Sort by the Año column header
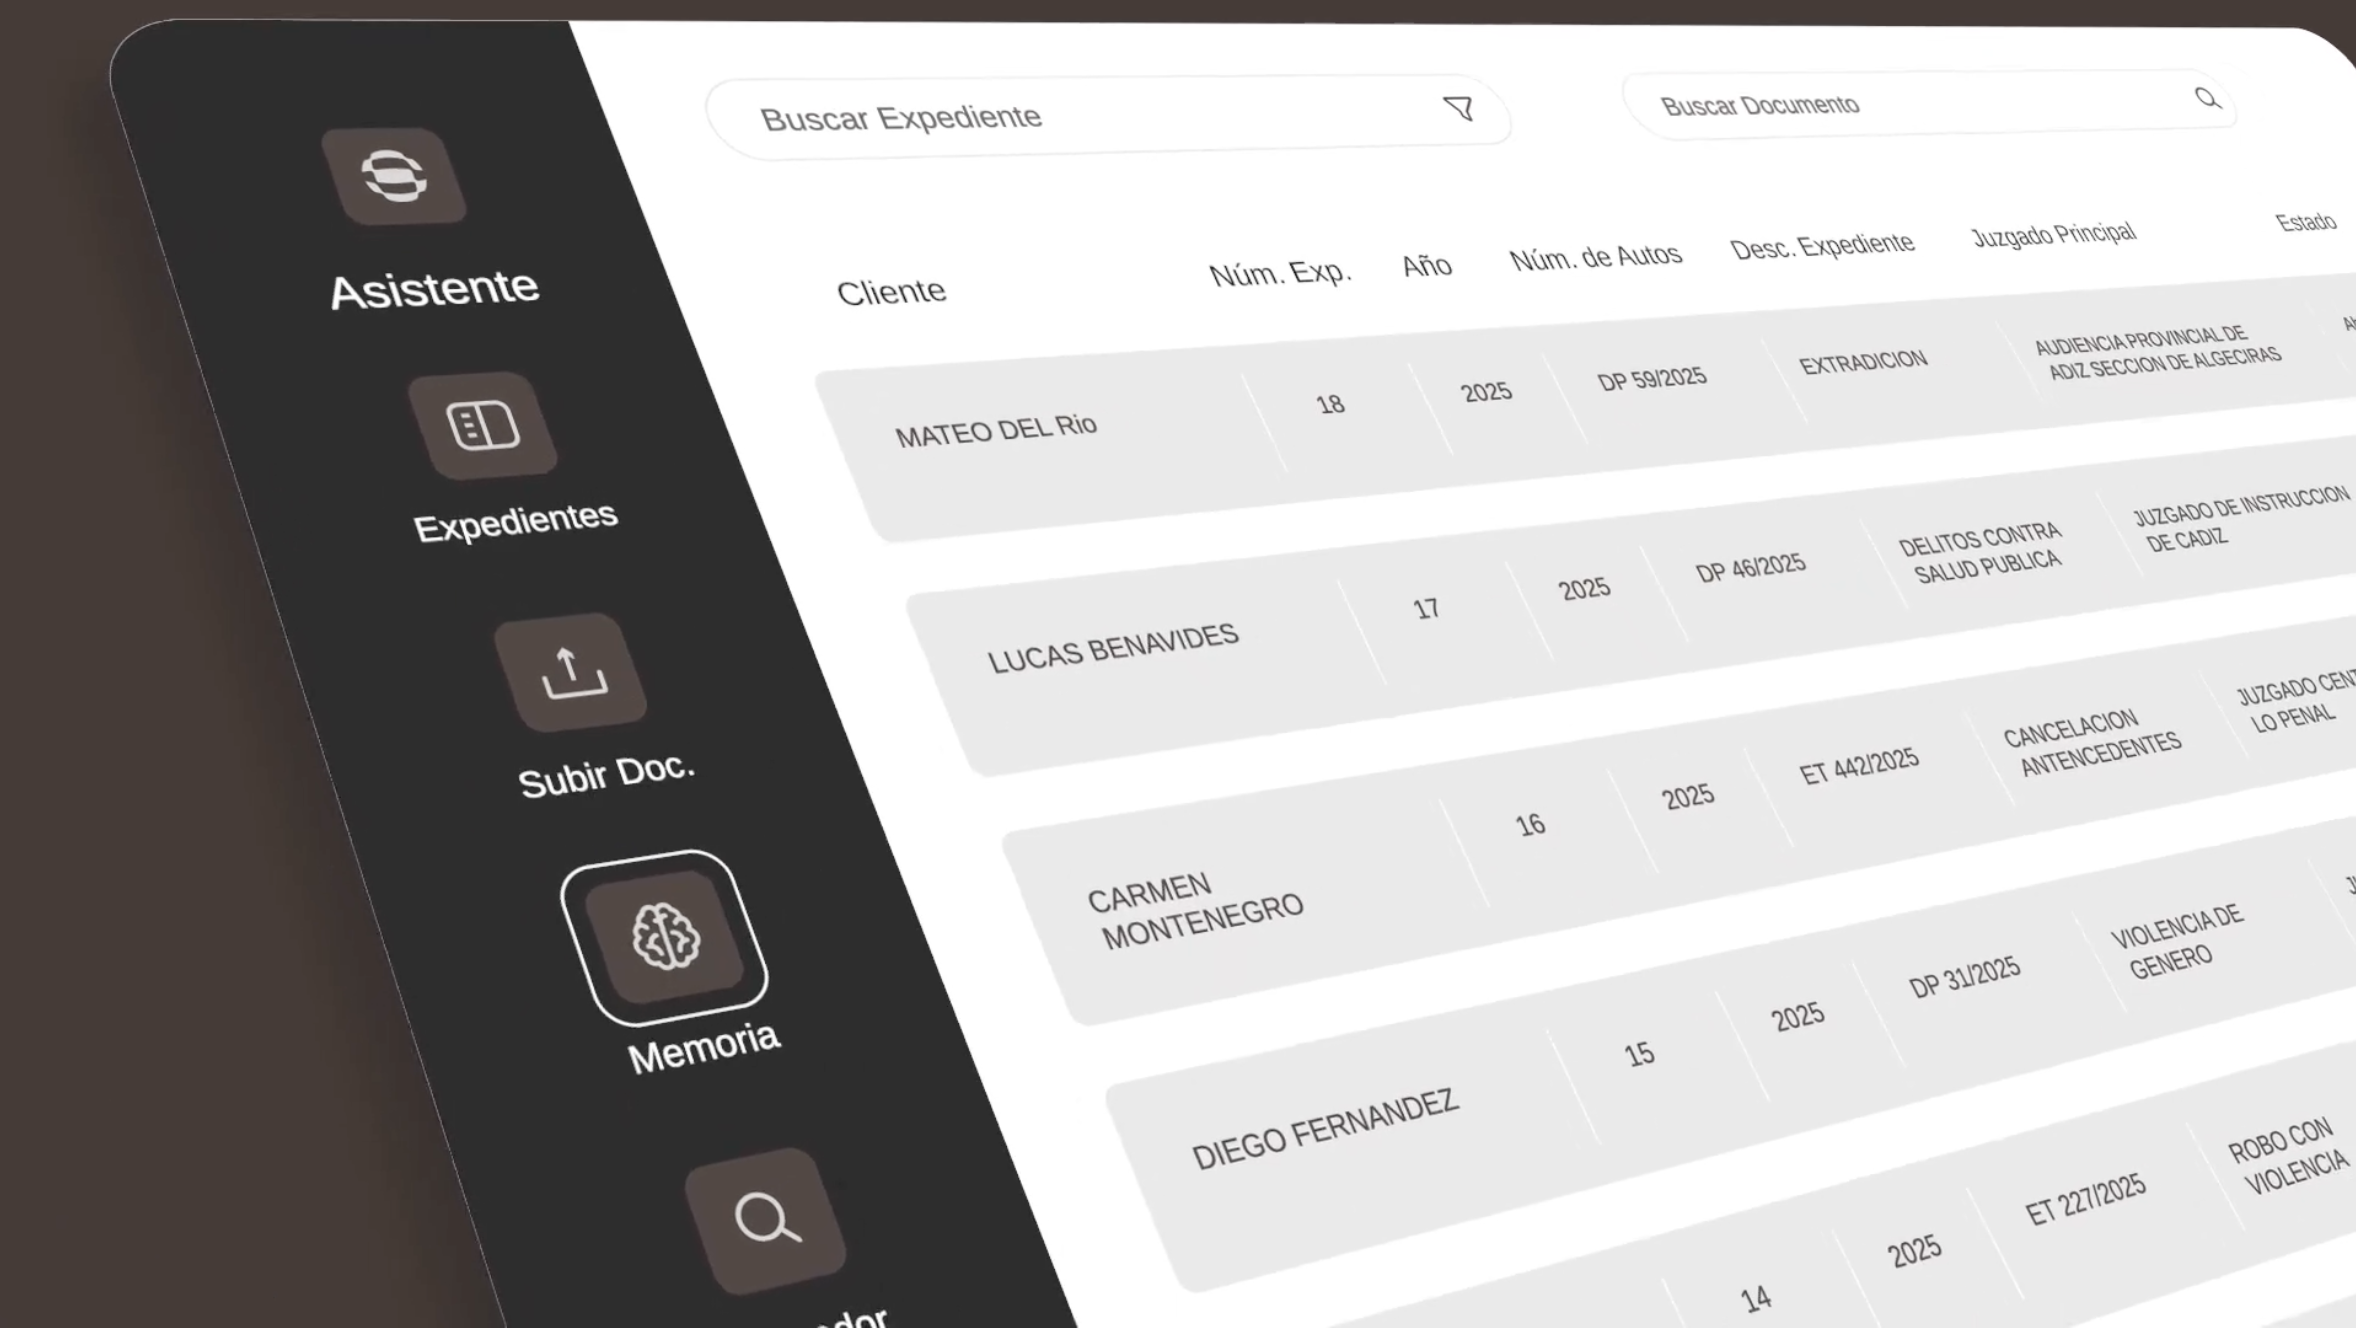 (1427, 266)
